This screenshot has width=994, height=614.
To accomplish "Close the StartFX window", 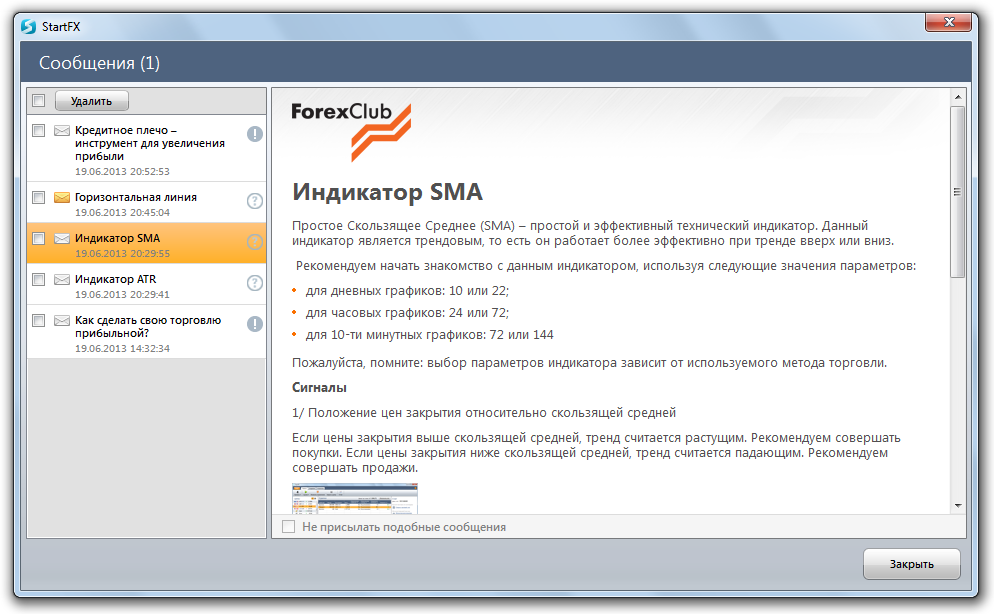I will coord(948,22).
